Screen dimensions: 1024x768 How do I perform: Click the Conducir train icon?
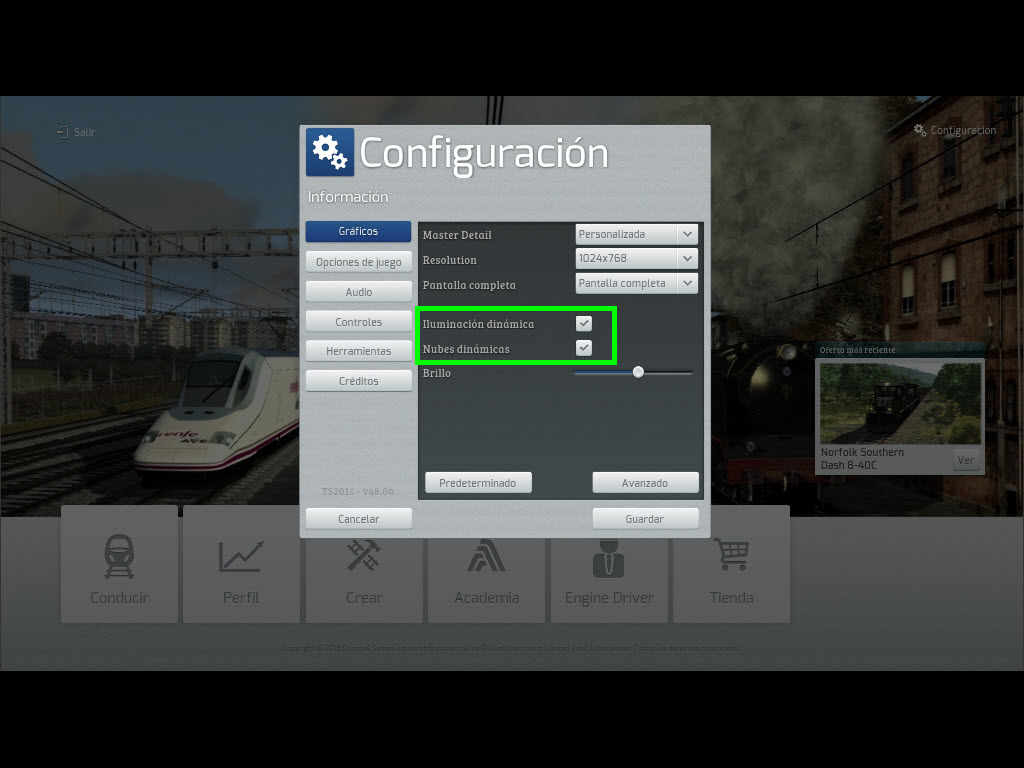[x=119, y=557]
